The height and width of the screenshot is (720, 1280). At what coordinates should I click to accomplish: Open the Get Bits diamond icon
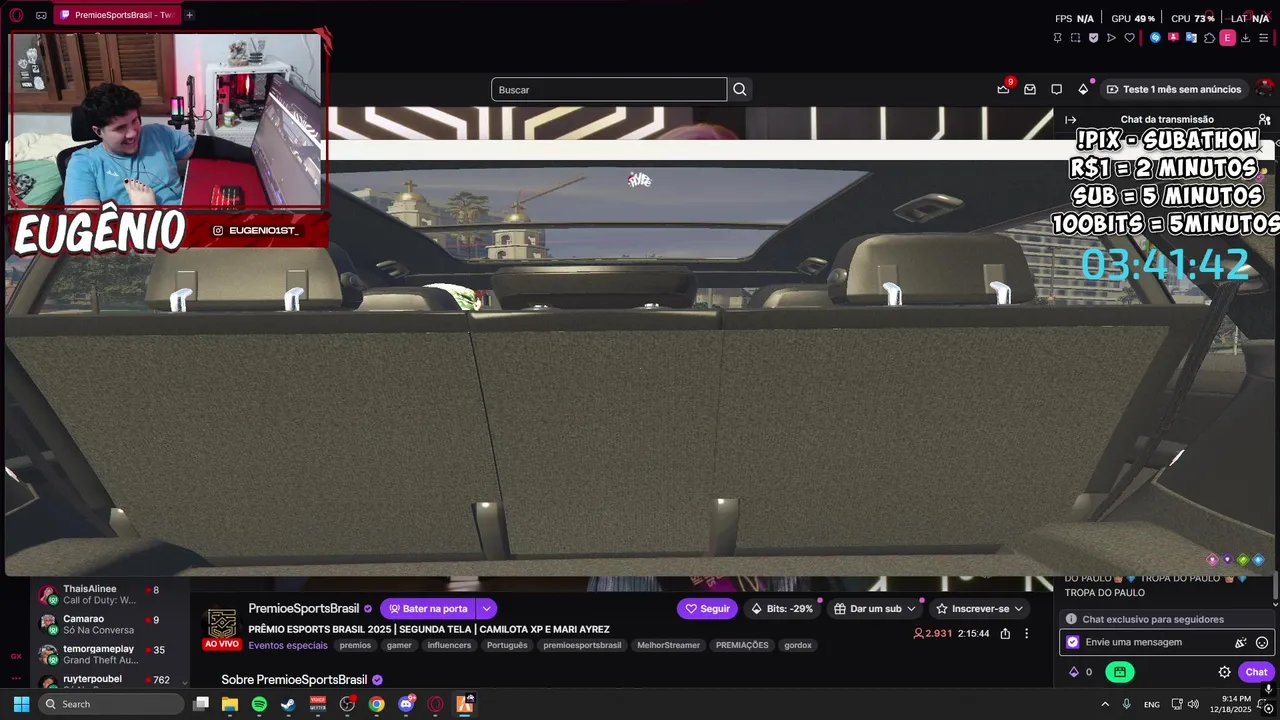coord(1083,89)
